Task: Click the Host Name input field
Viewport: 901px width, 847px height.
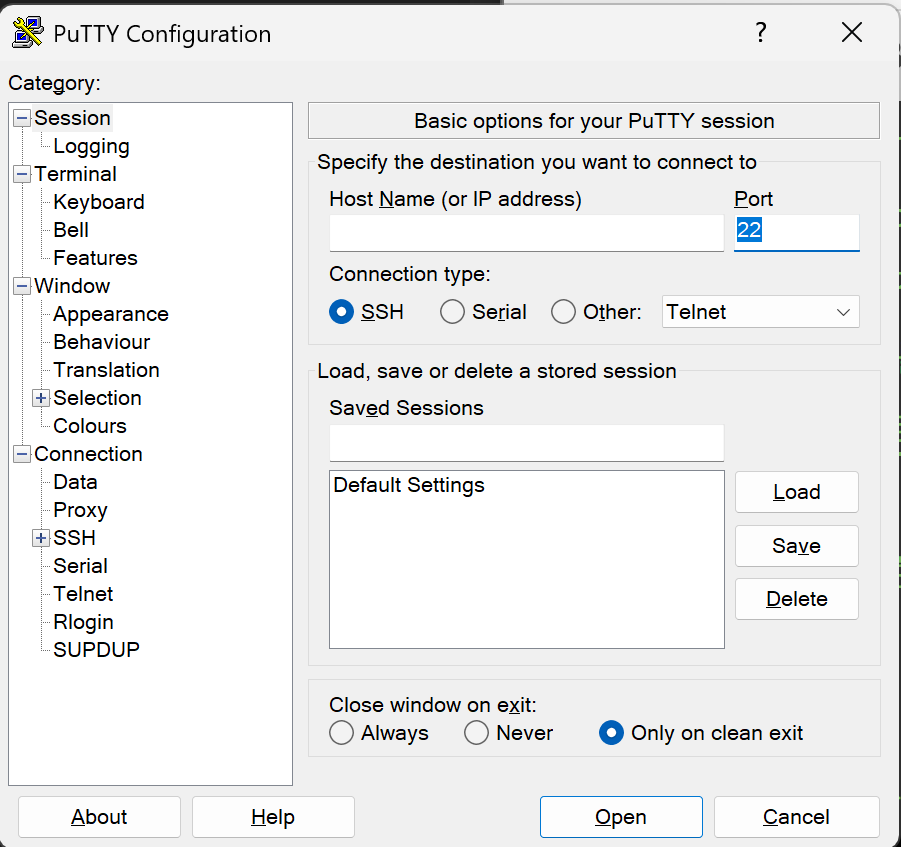Action: (x=526, y=233)
